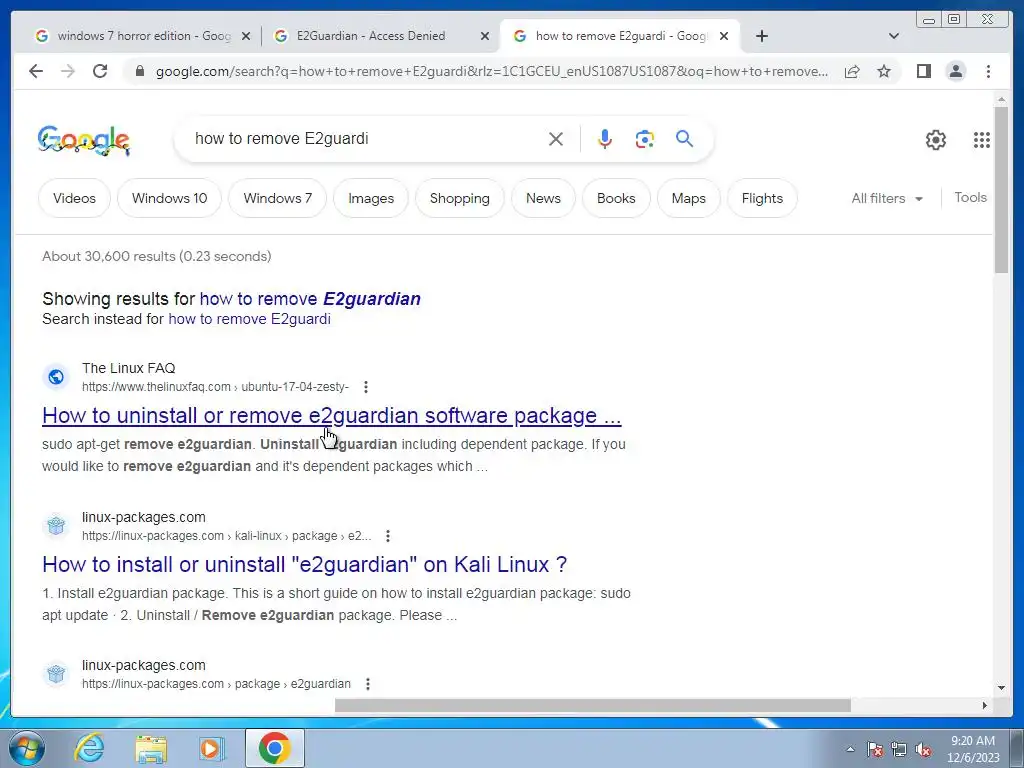Click the scroll-right arrow of horizontal scrollbar
Image resolution: width=1024 pixels, height=768 pixels.
[x=985, y=705]
